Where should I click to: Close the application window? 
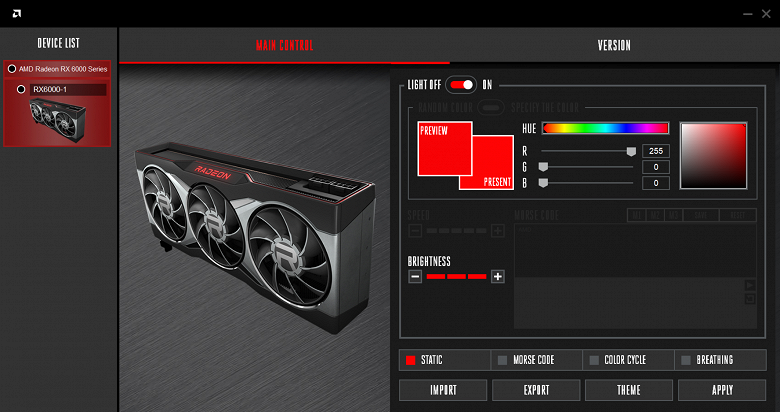[x=766, y=14]
